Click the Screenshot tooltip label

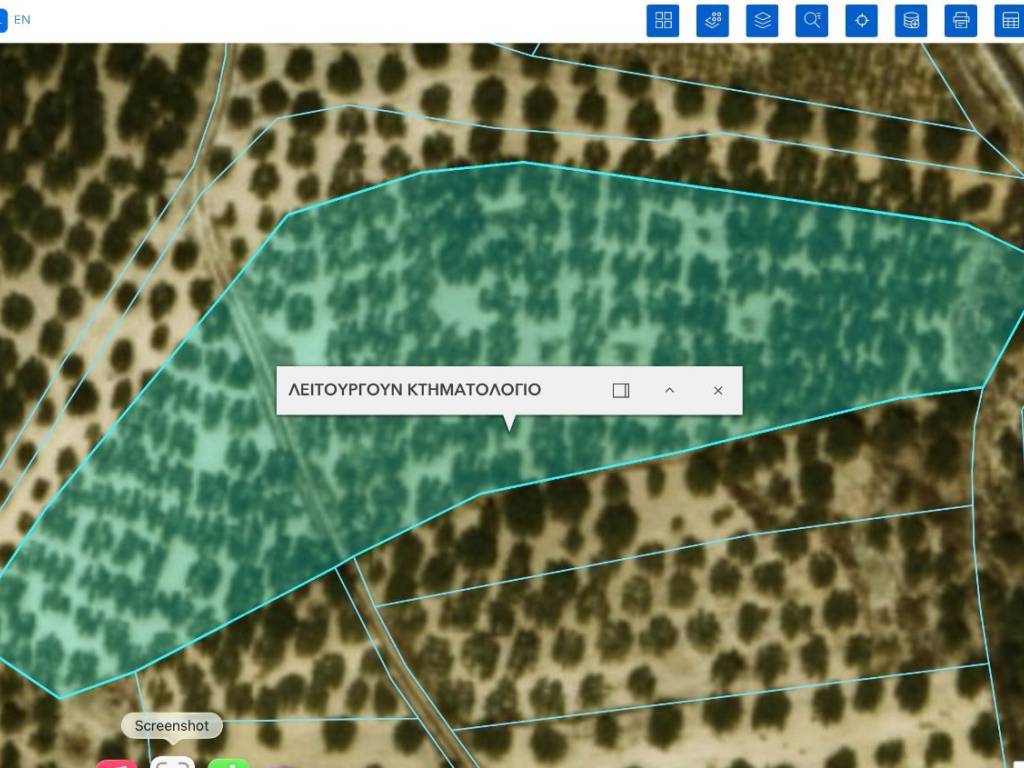(172, 726)
